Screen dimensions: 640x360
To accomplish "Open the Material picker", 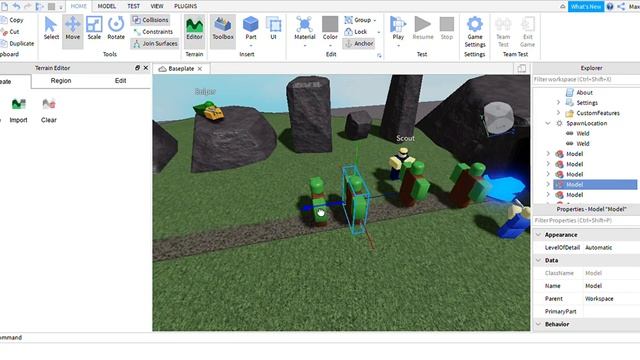I will click(304, 29).
